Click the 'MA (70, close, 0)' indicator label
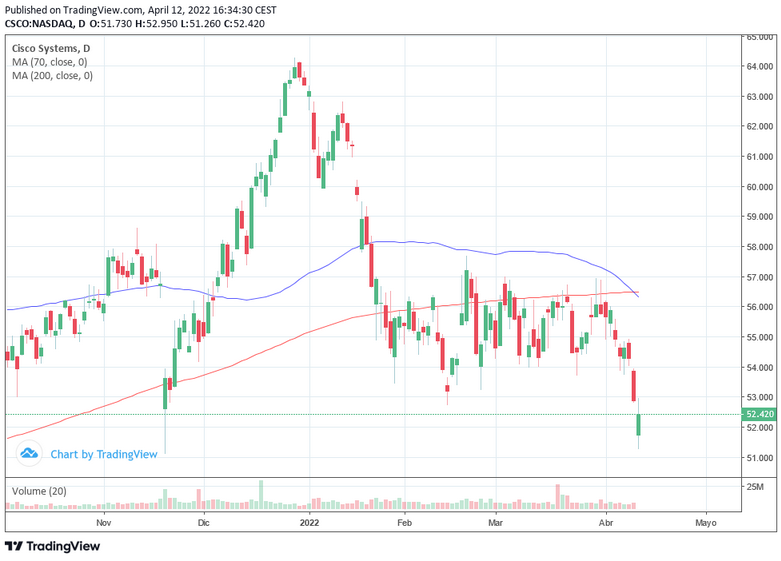Viewport: 781px width, 561px height. [49, 62]
